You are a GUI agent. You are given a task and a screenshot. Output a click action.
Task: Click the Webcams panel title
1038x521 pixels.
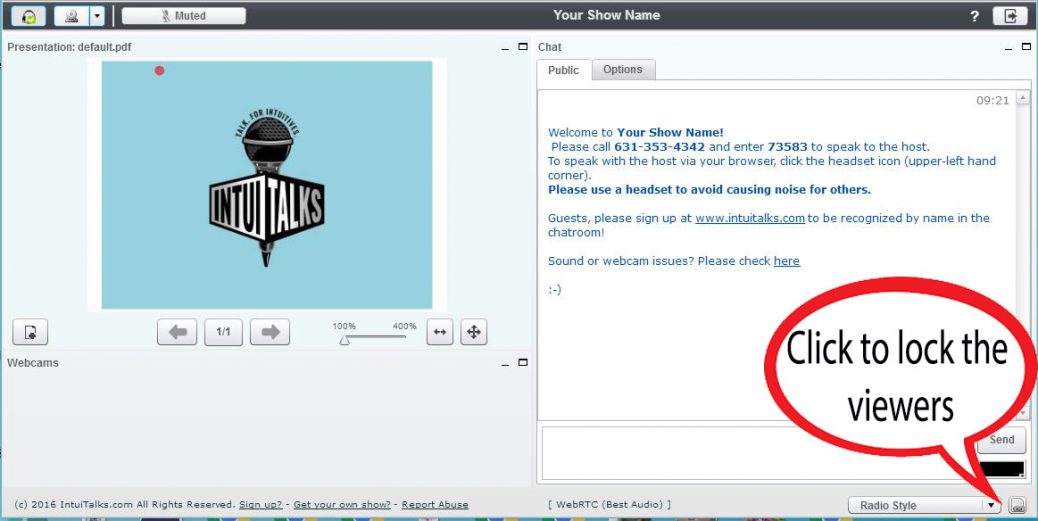coord(33,363)
